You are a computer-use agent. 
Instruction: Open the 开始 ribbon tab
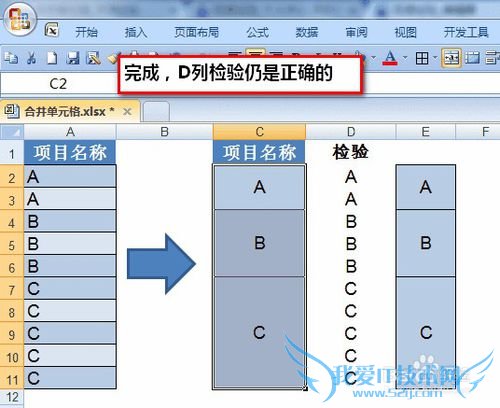pos(86,32)
